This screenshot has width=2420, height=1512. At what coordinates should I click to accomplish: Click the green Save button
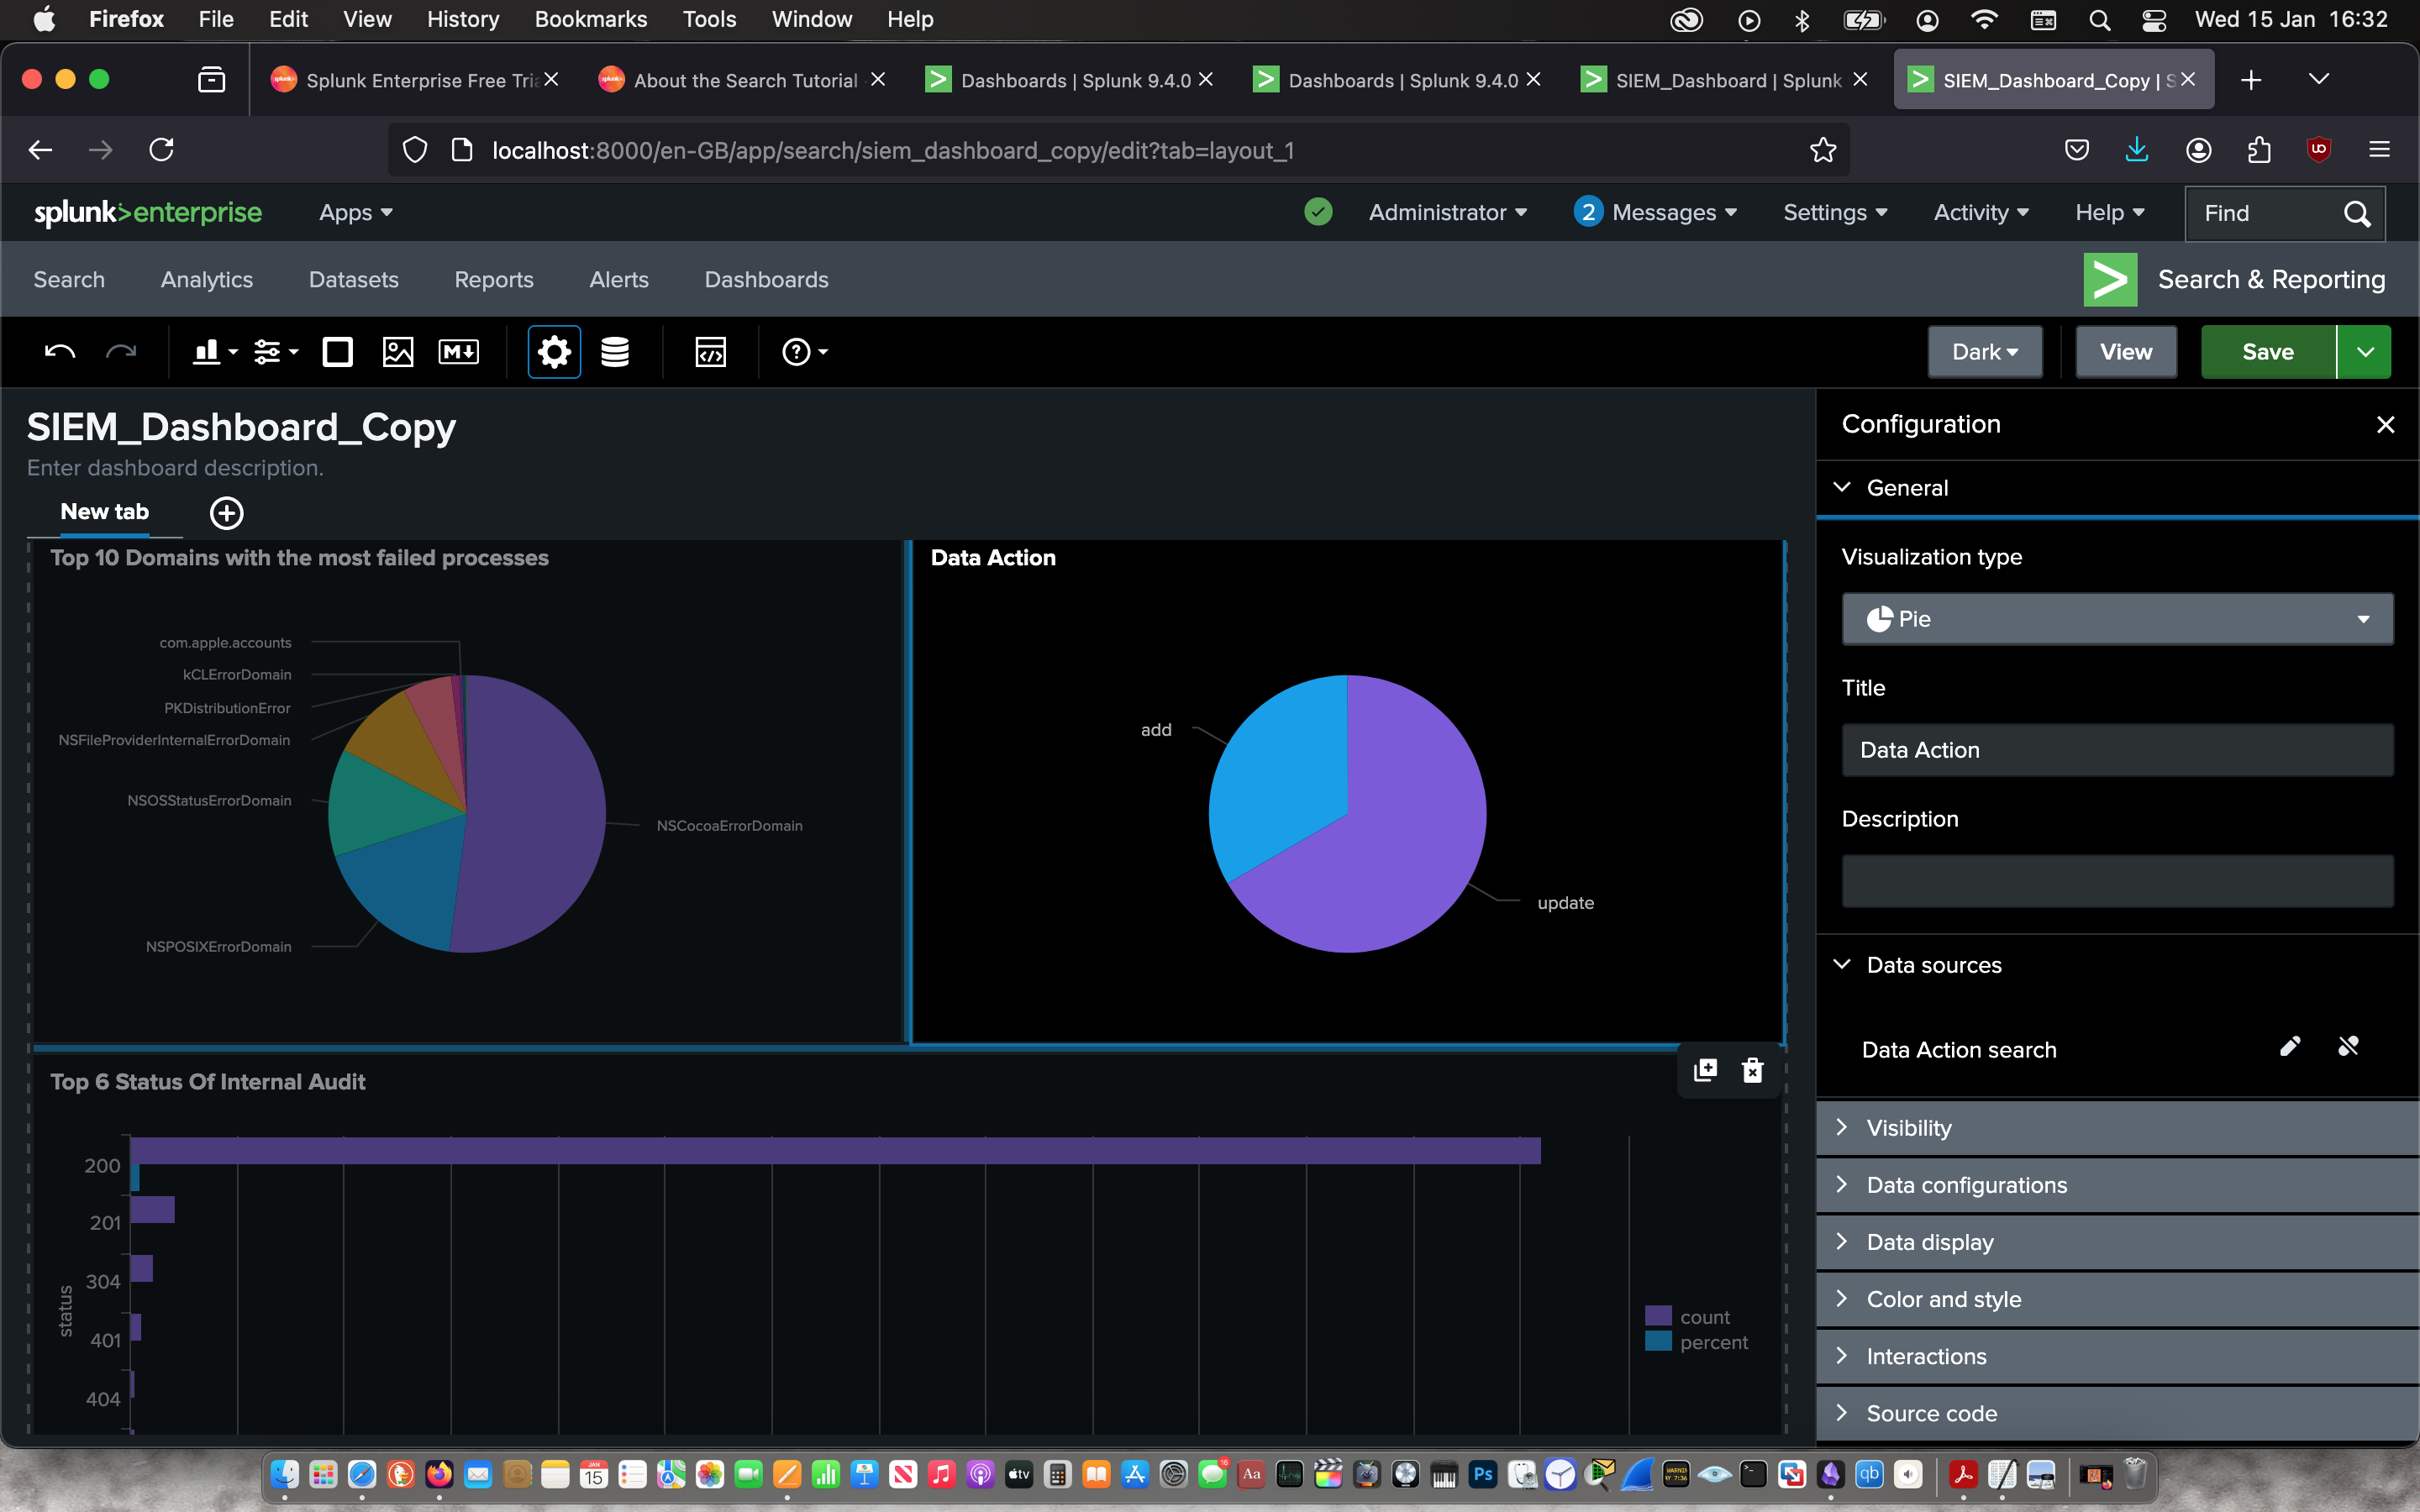tap(2267, 352)
